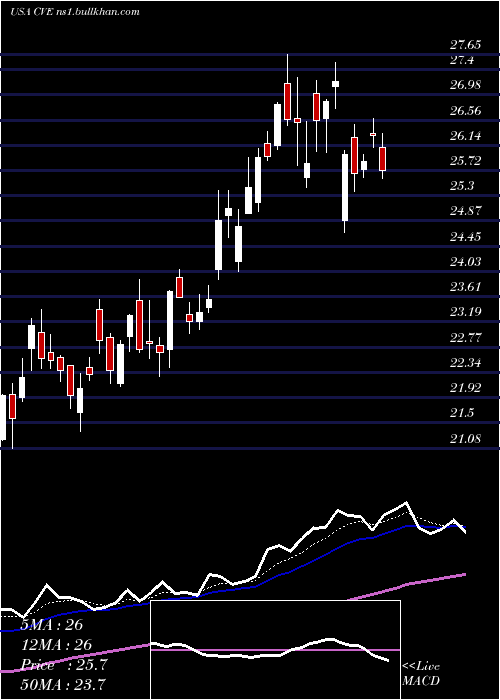The image size is (500, 700).
Task: Click the USA CVE ns1.bullkhan.com watermark
Action: (x=75, y=12)
